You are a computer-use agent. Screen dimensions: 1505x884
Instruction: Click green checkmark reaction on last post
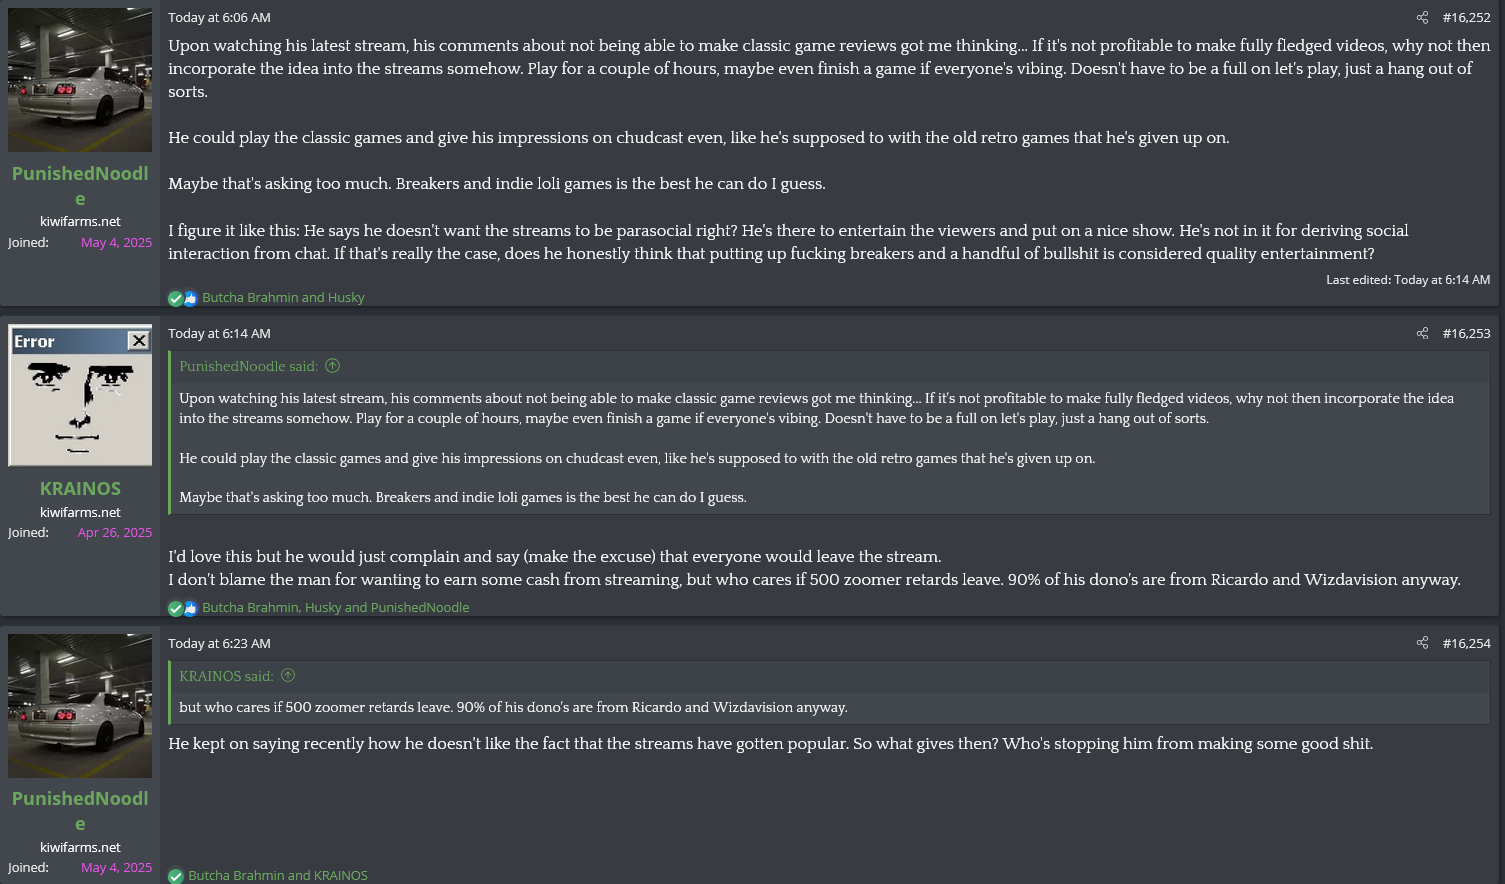pyautogui.click(x=176, y=876)
